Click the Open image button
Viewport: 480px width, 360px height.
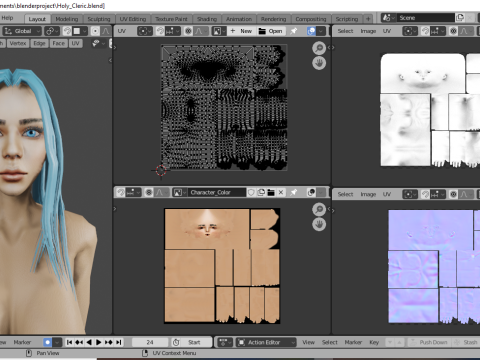271,31
